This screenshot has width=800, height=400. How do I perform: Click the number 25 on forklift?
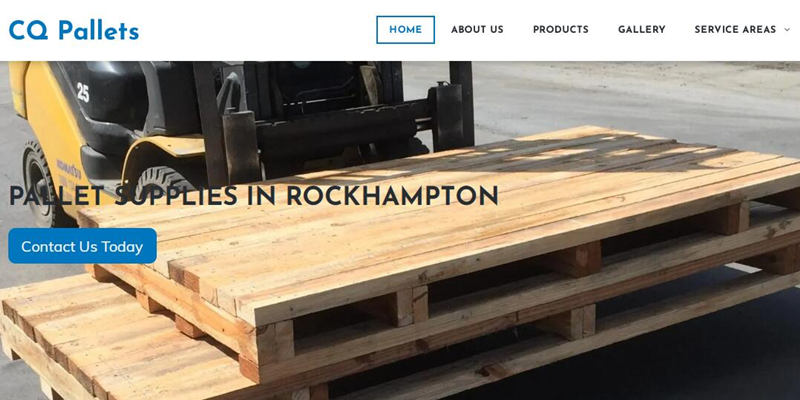[83, 92]
